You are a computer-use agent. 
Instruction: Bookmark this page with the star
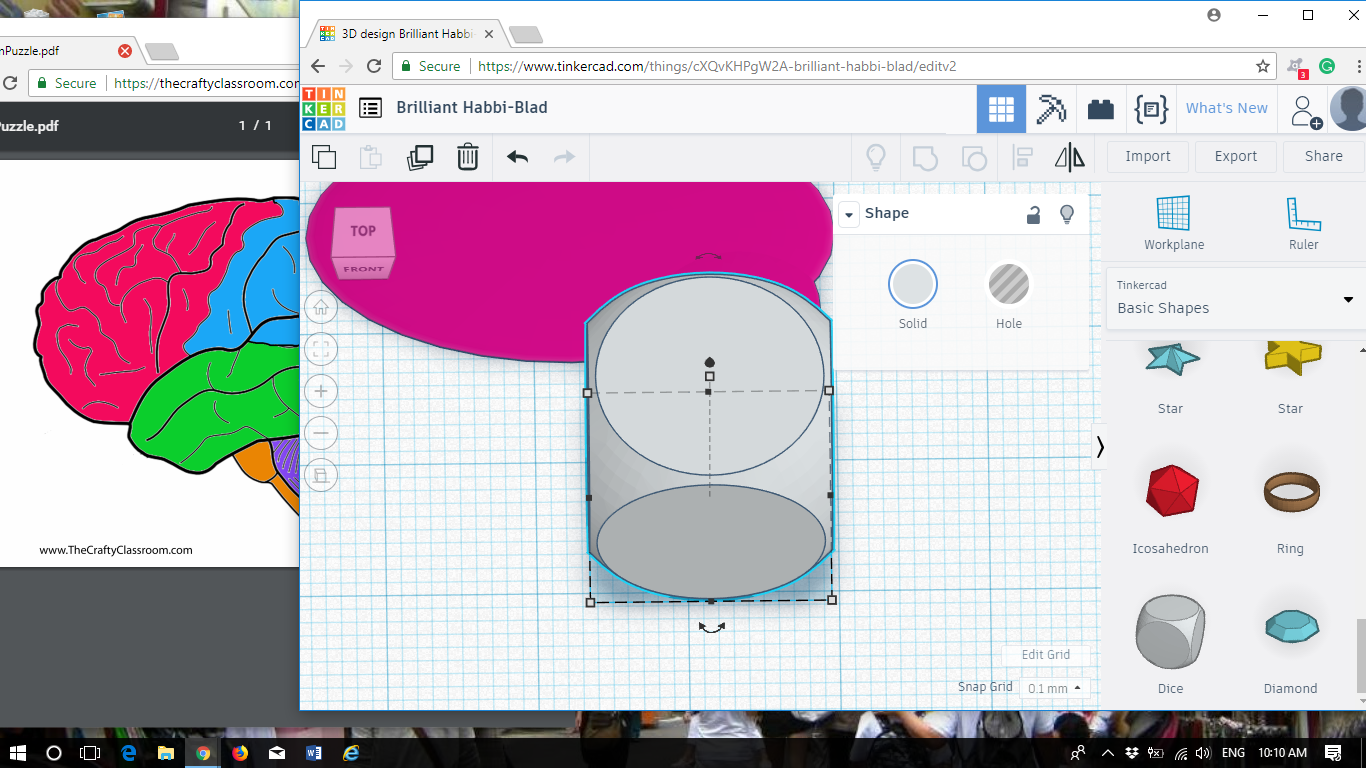pyautogui.click(x=1263, y=66)
